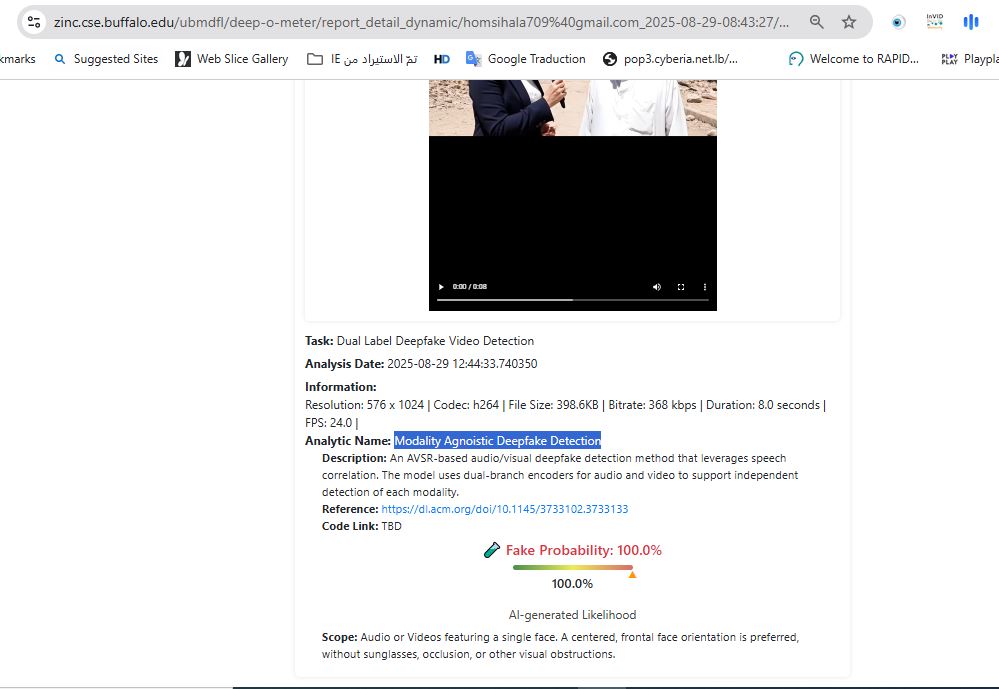The width and height of the screenshot is (999, 689).
Task: Bookmark this page with the star icon
Action: (x=849, y=22)
